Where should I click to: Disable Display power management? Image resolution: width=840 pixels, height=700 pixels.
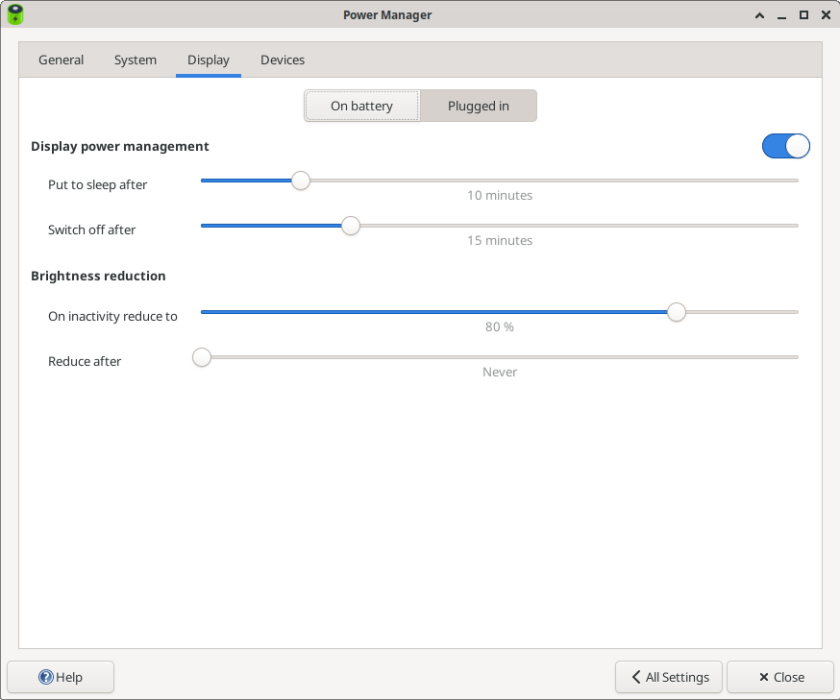[786, 146]
